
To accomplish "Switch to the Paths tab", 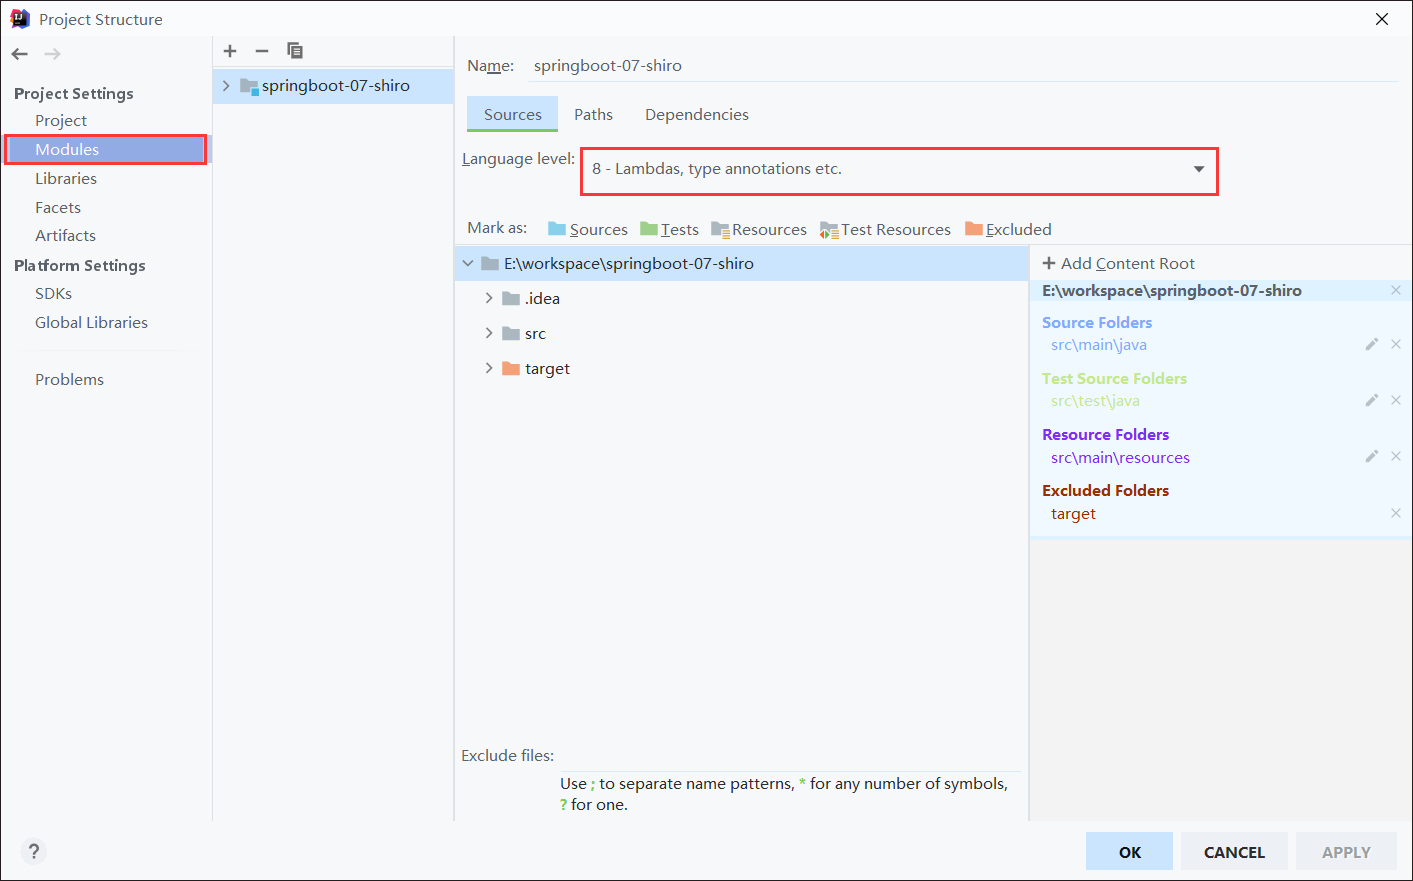I will [593, 115].
